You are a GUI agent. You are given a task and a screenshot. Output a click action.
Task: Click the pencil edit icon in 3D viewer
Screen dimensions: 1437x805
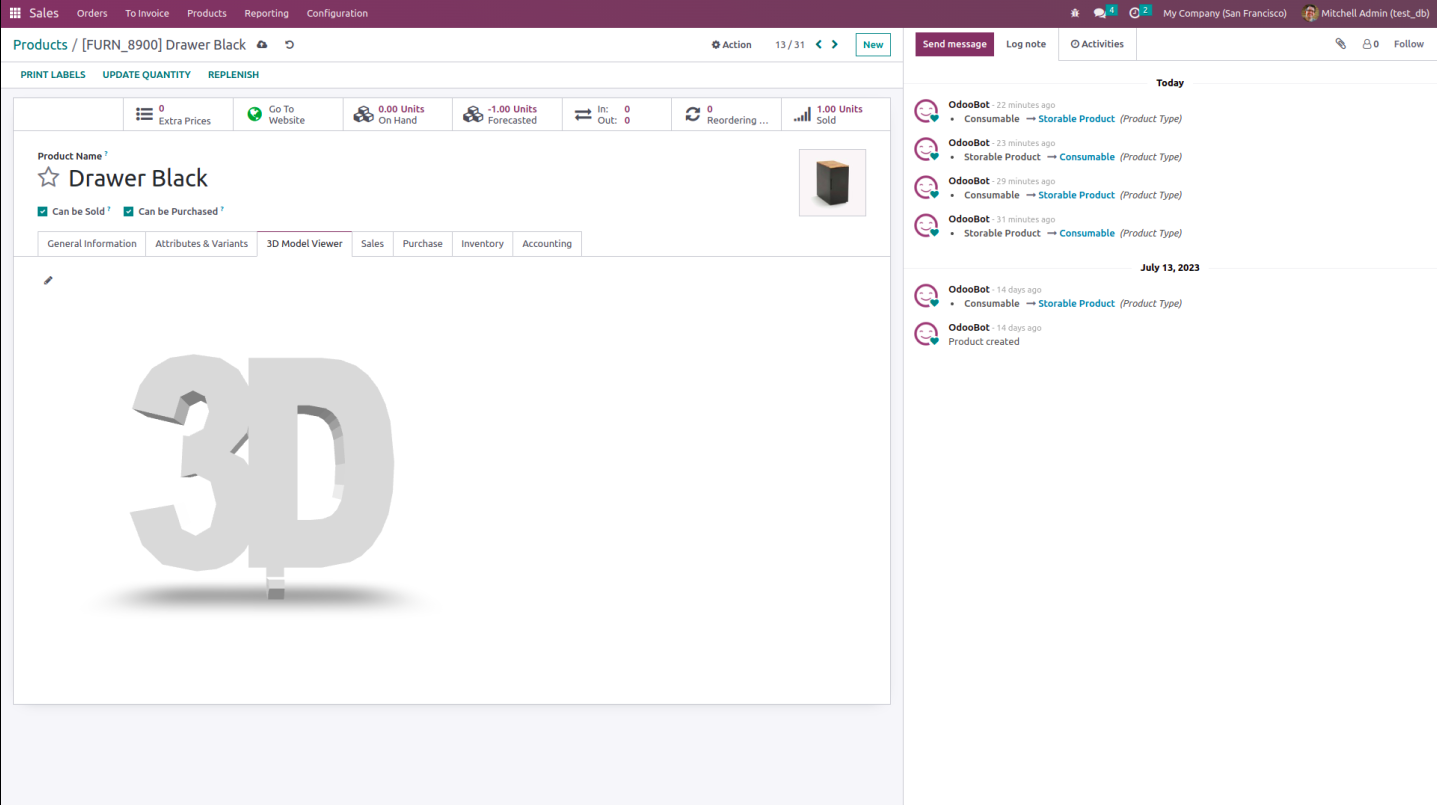click(48, 280)
